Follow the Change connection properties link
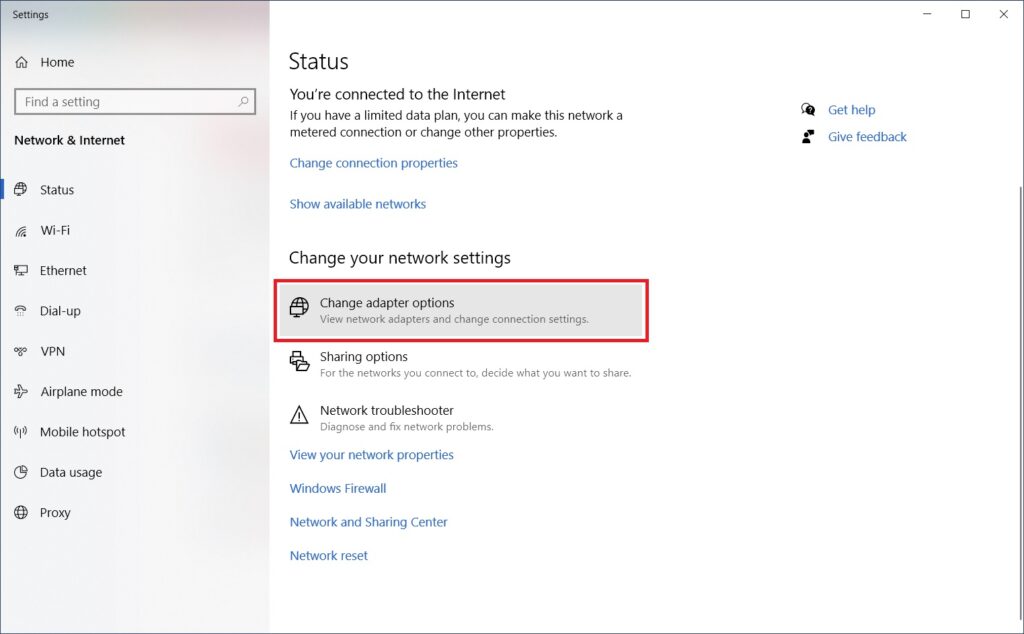1024x634 pixels. click(x=374, y=163)
